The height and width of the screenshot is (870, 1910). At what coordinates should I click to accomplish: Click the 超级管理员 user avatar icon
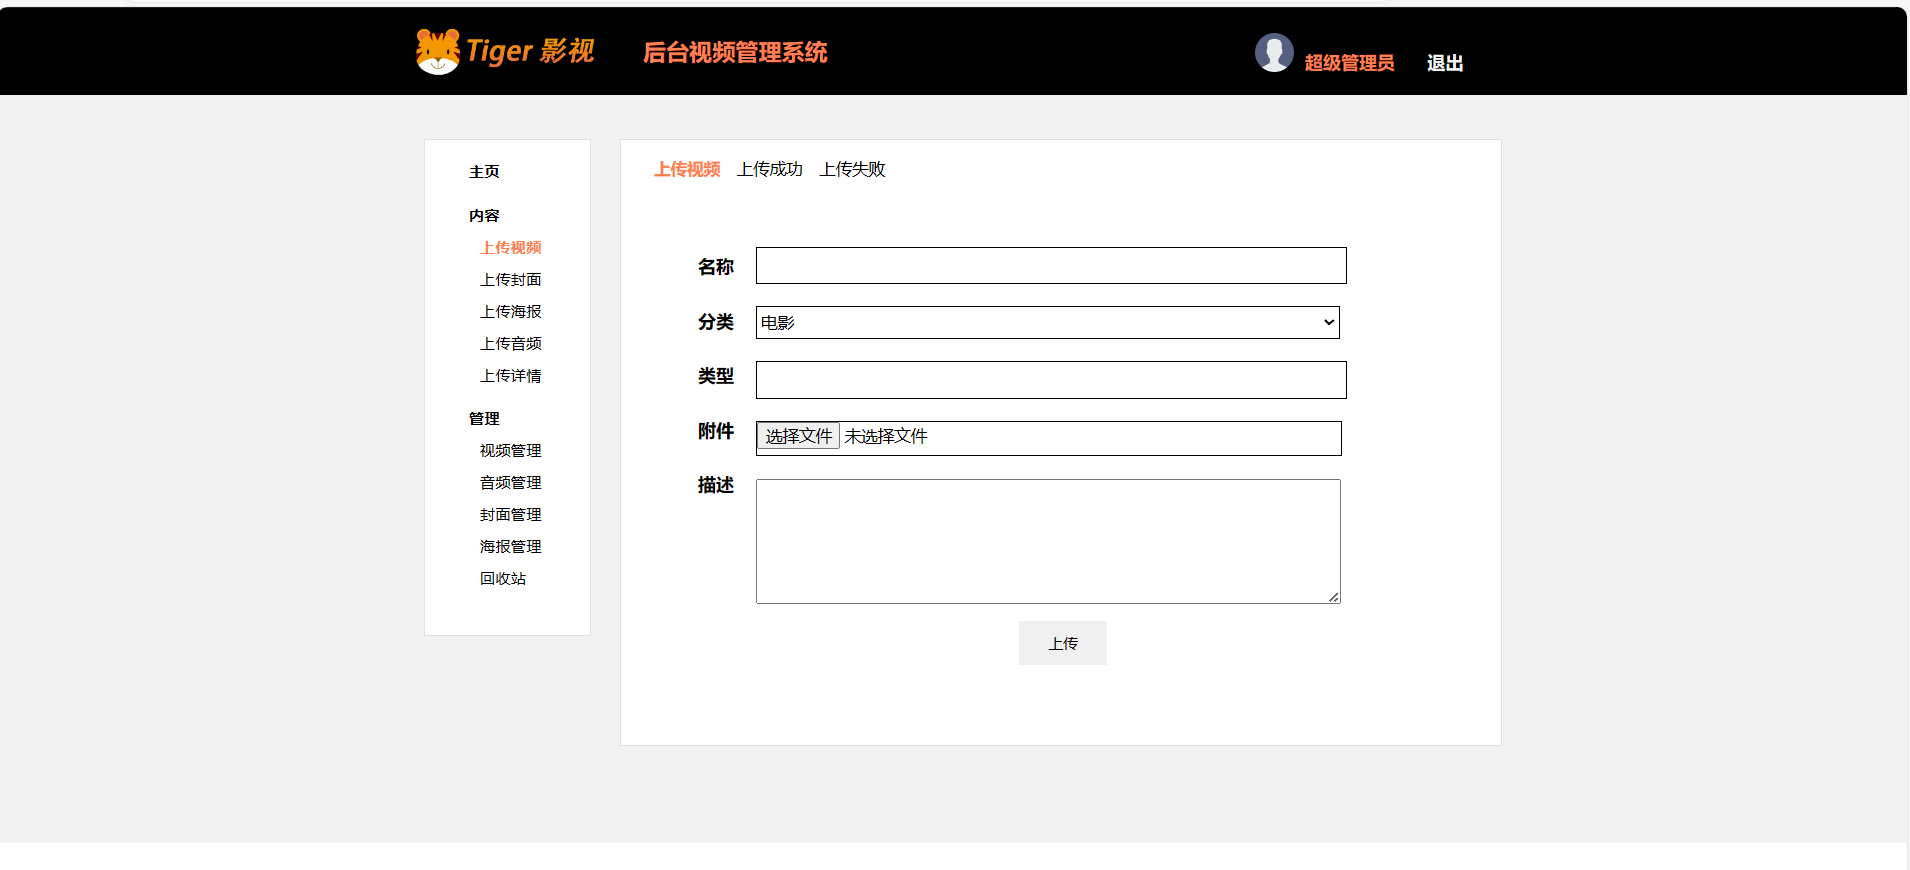1274,52
